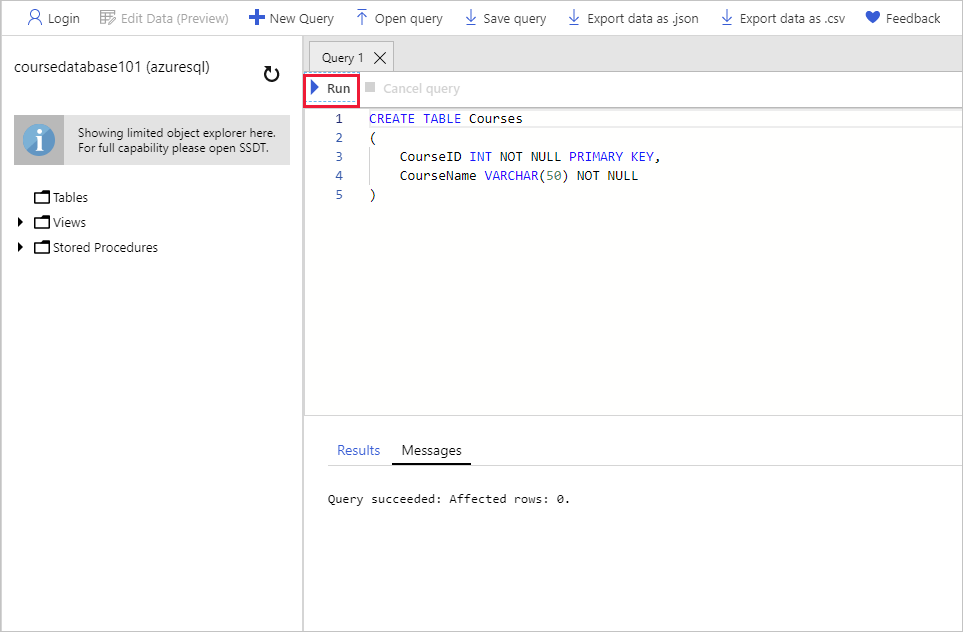This screenshot has width=963, height=632.
Task: Switch to the Results tab
Action: click(359, 450)
